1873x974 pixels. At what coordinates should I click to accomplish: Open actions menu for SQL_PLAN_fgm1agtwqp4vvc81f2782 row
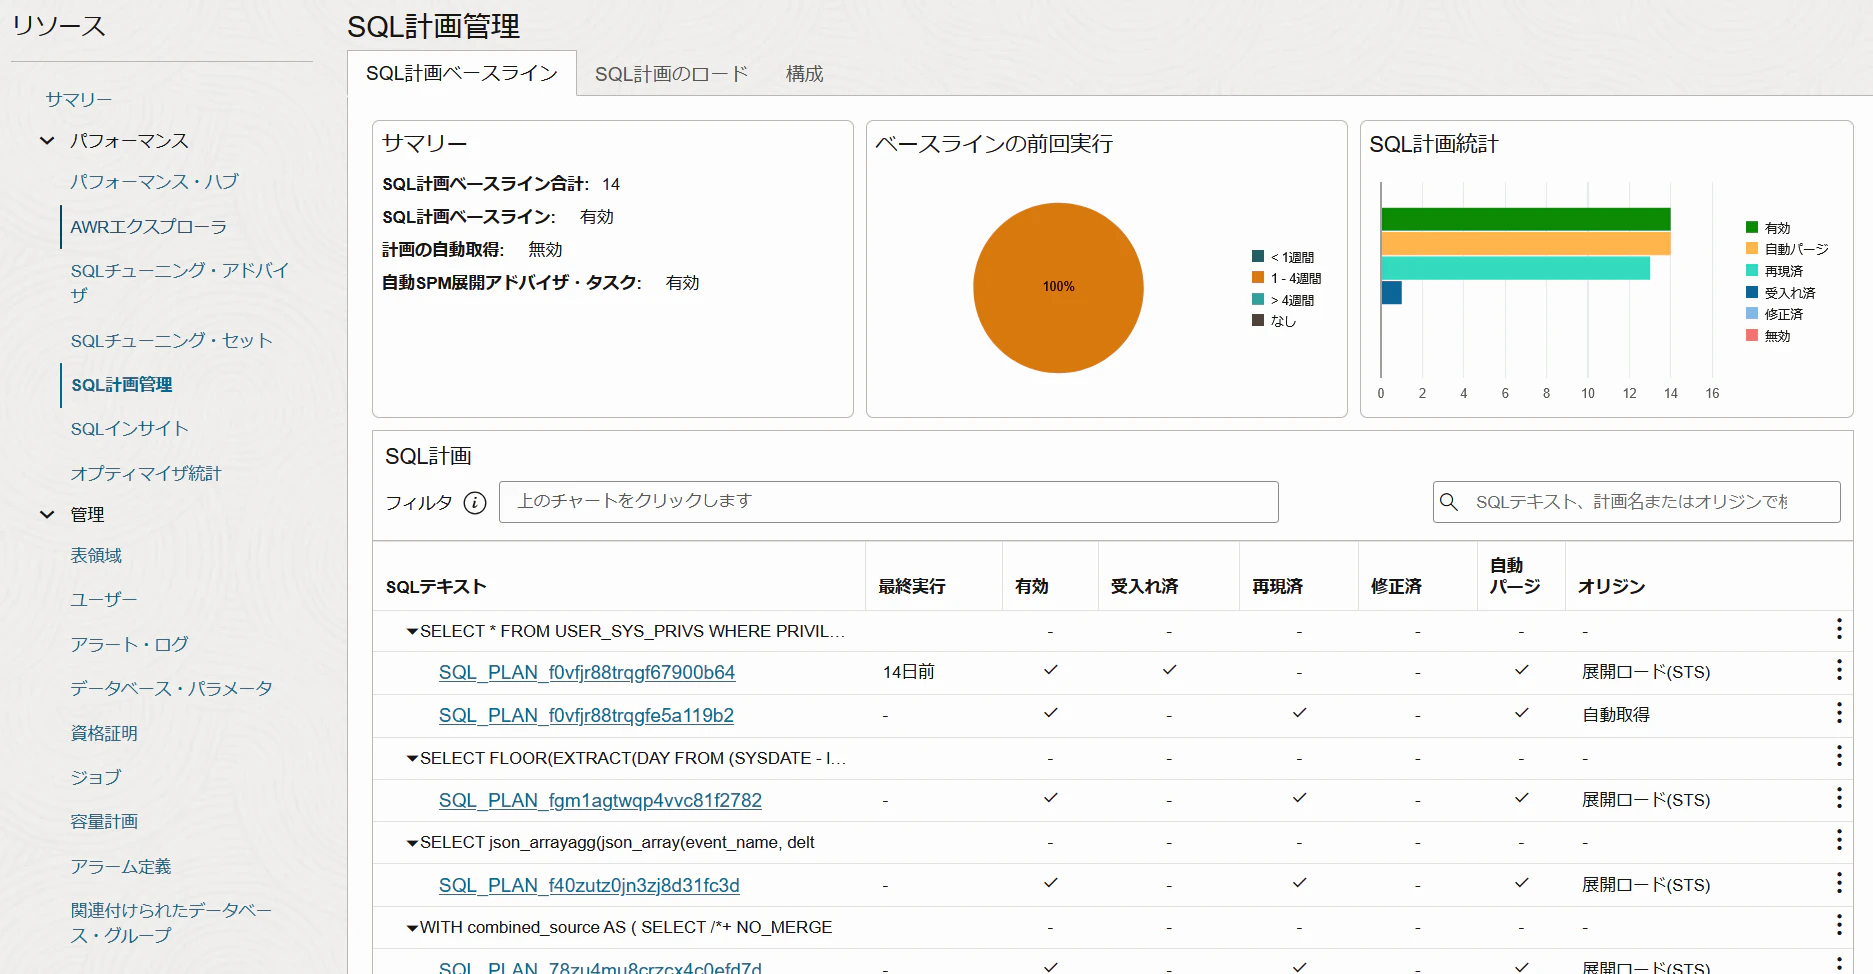(1838, 799)
